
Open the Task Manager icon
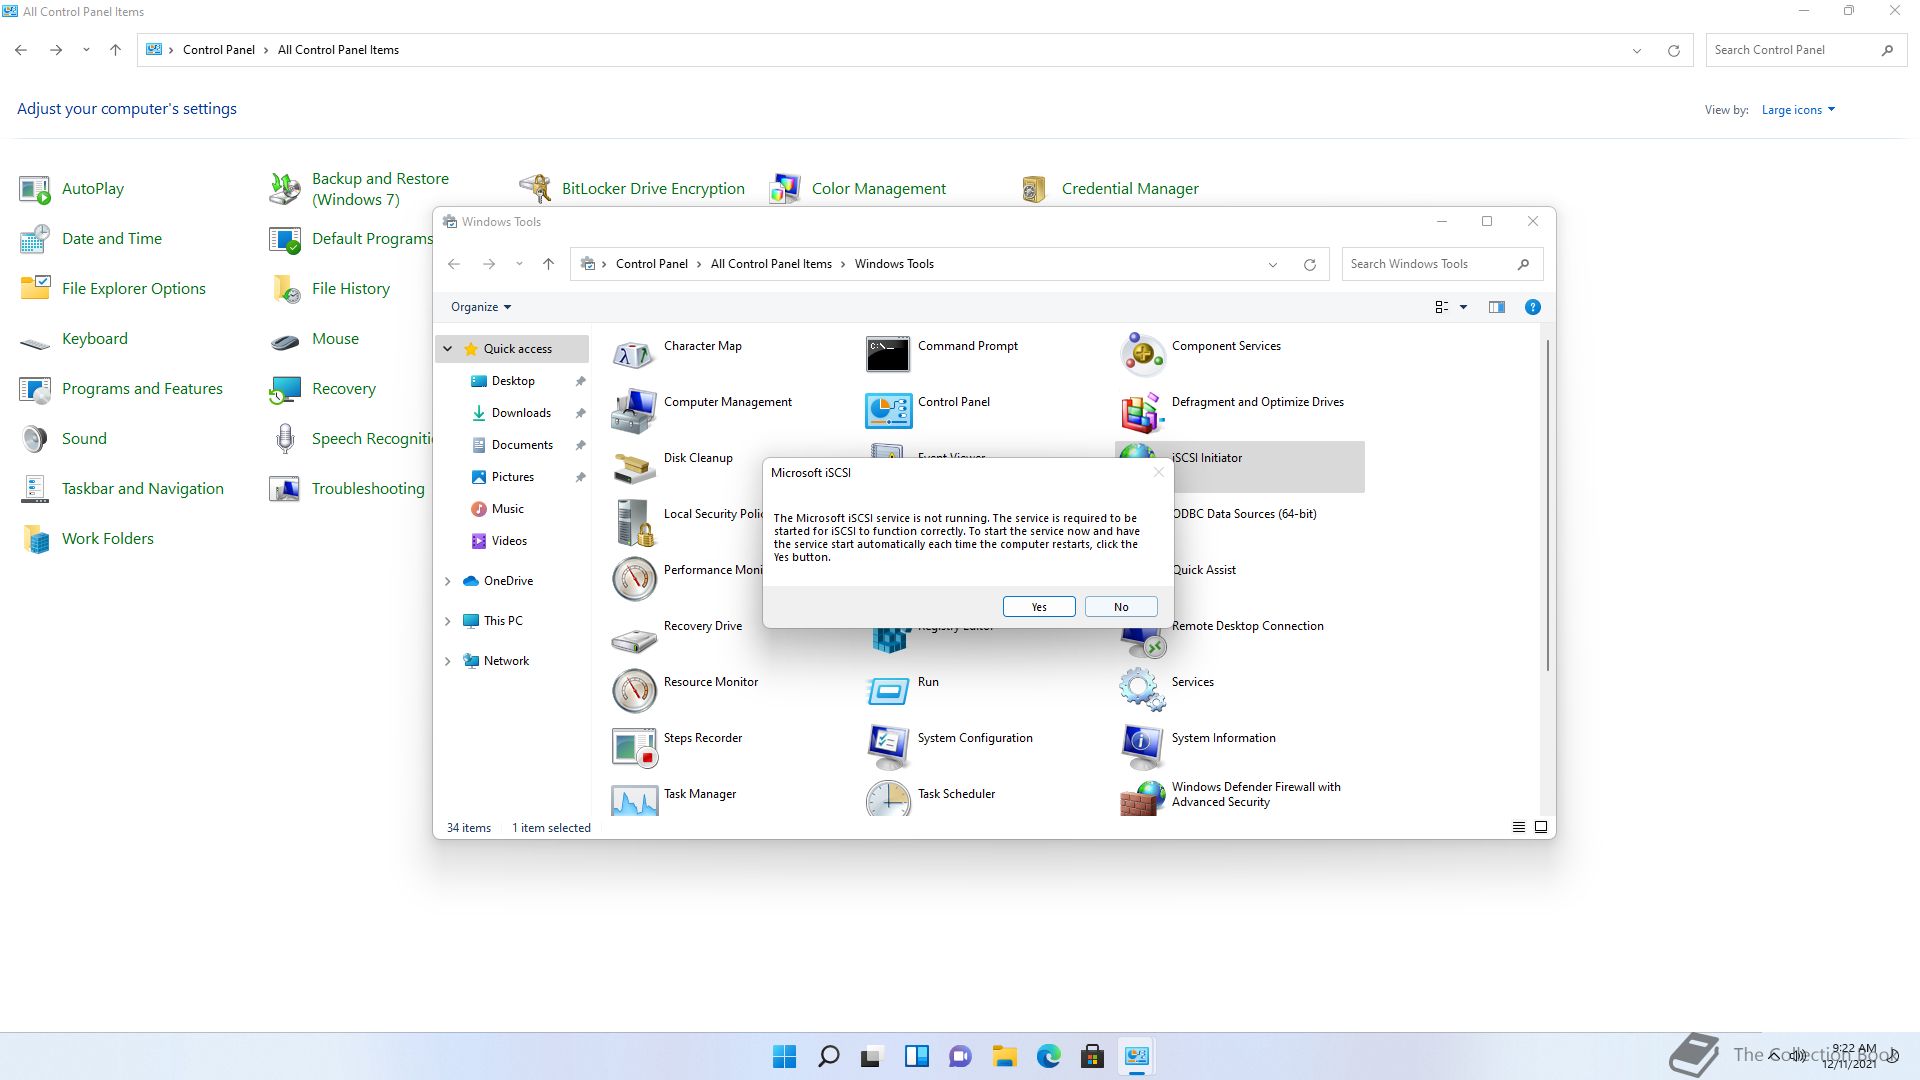click(x=634, y=799)
